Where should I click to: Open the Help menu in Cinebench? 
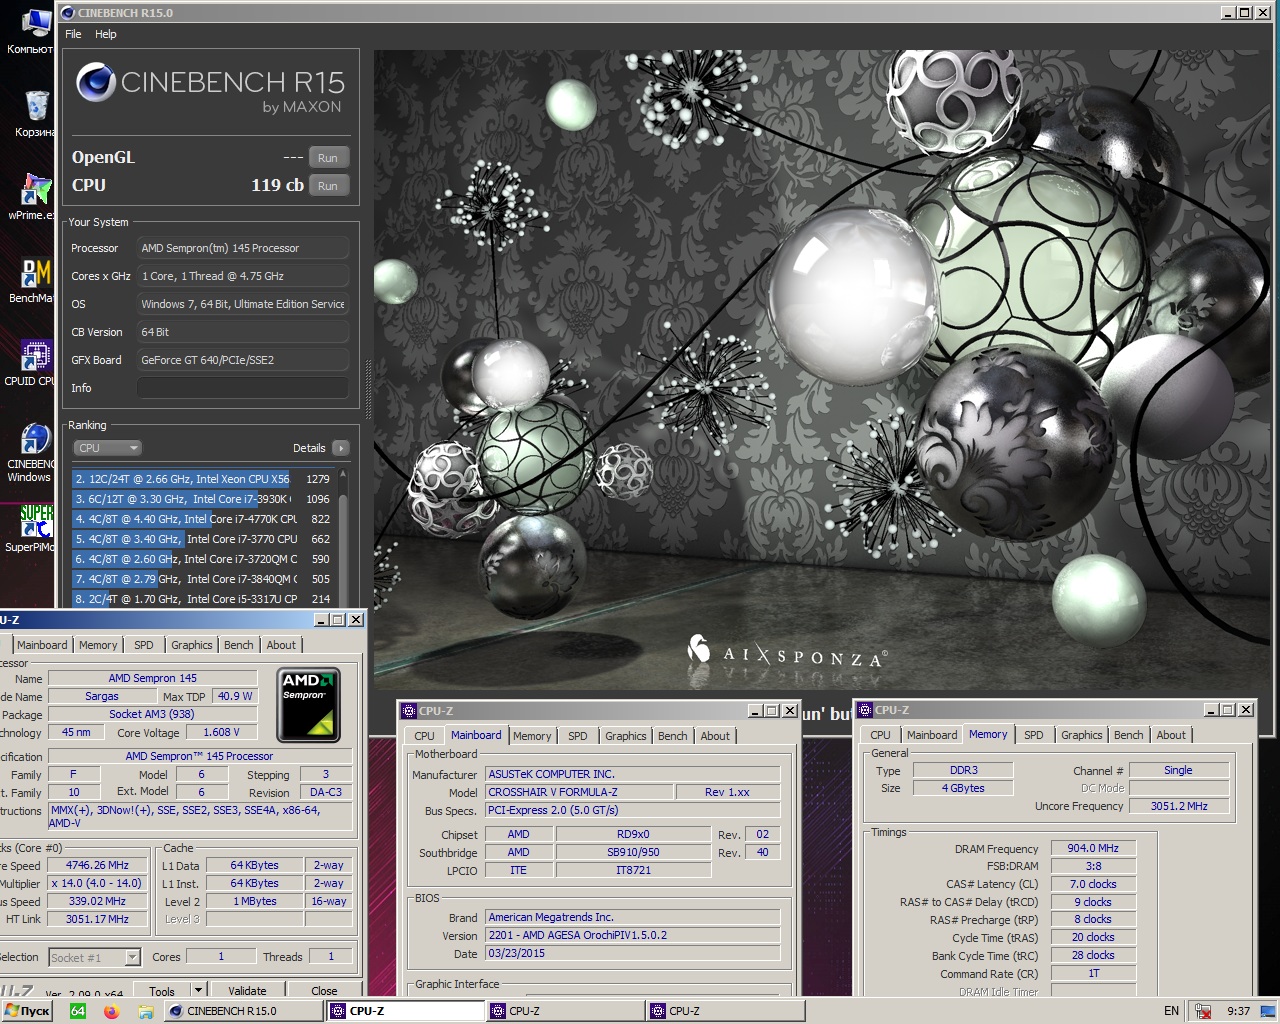tap(106, 34)
